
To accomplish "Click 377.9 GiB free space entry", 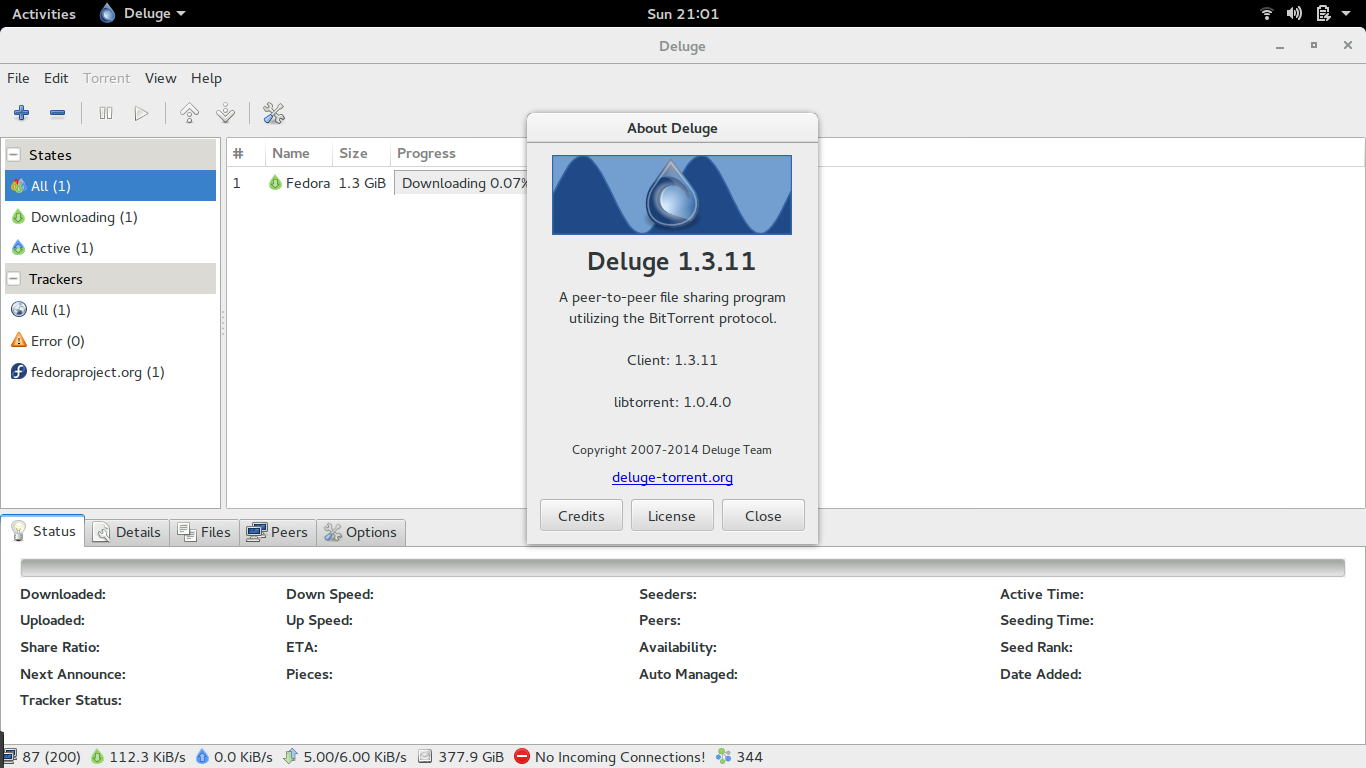I will click(461, 757).
